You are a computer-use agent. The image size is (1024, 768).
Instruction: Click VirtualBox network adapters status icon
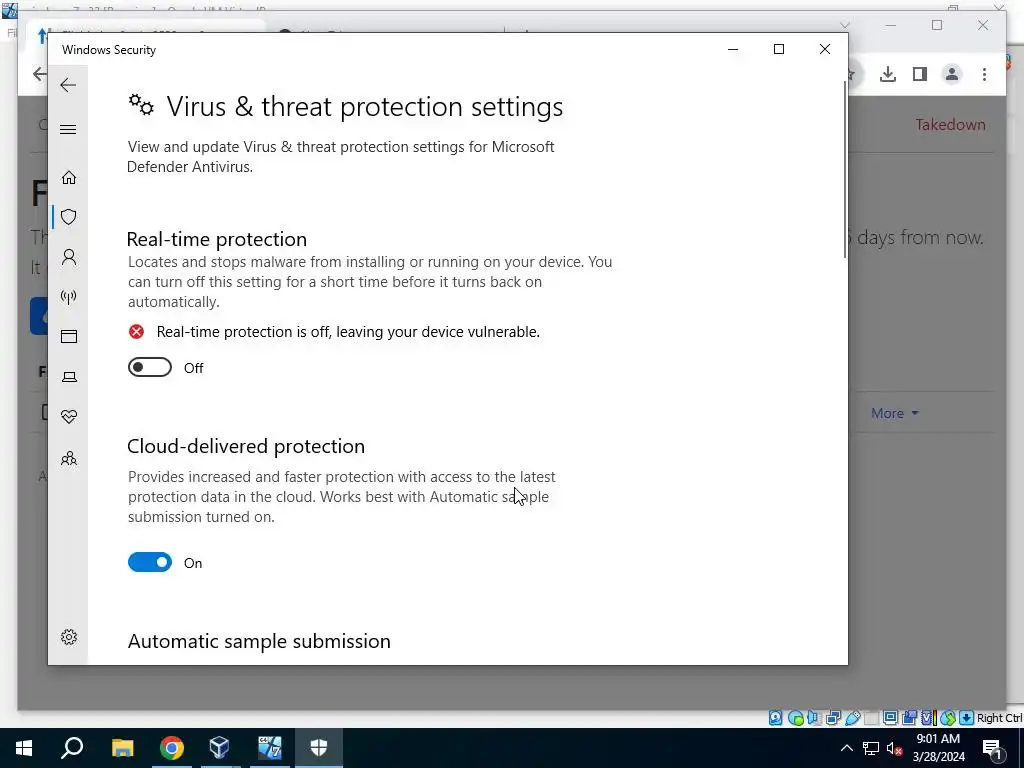[833, 718]
